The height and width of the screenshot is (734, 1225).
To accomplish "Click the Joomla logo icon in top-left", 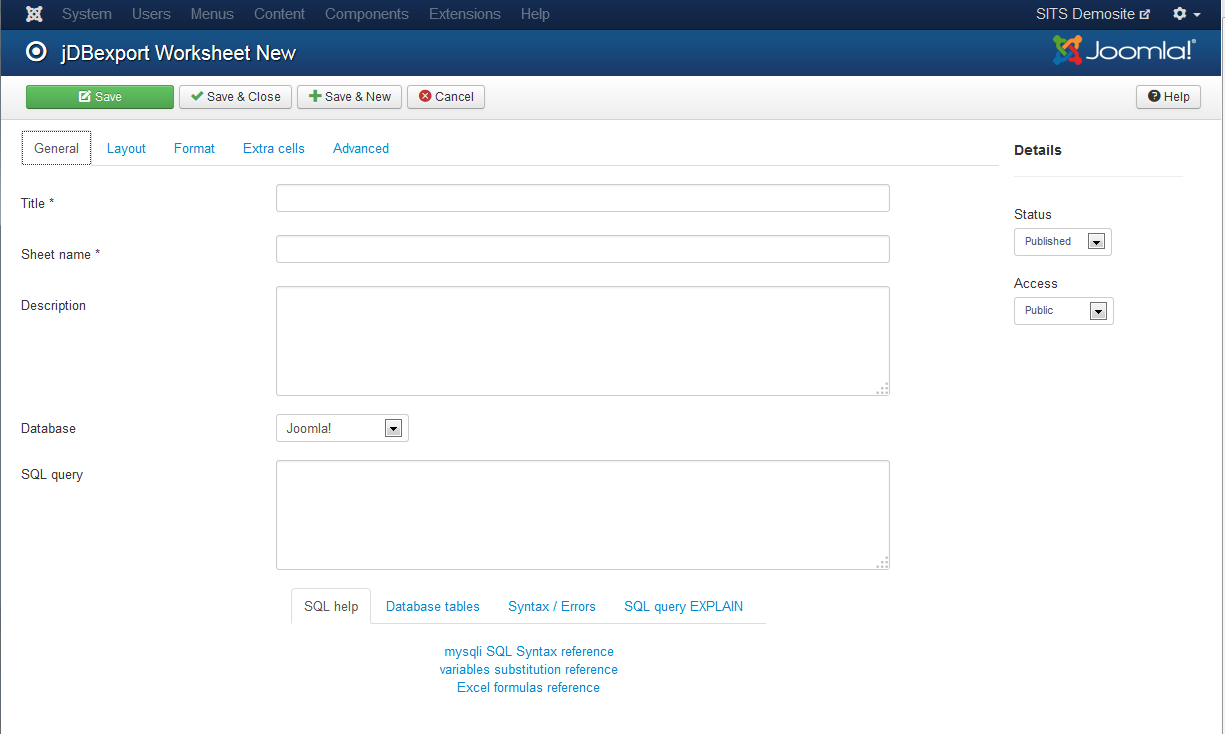I will (x=34, y=14).
